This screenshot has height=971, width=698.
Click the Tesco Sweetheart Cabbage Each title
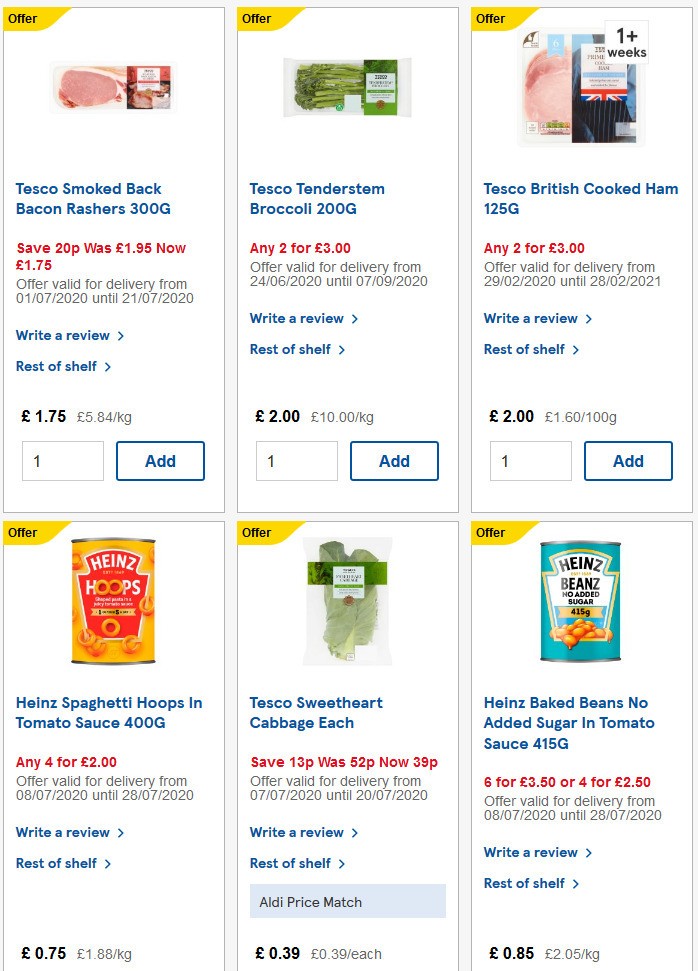(315, 712)
